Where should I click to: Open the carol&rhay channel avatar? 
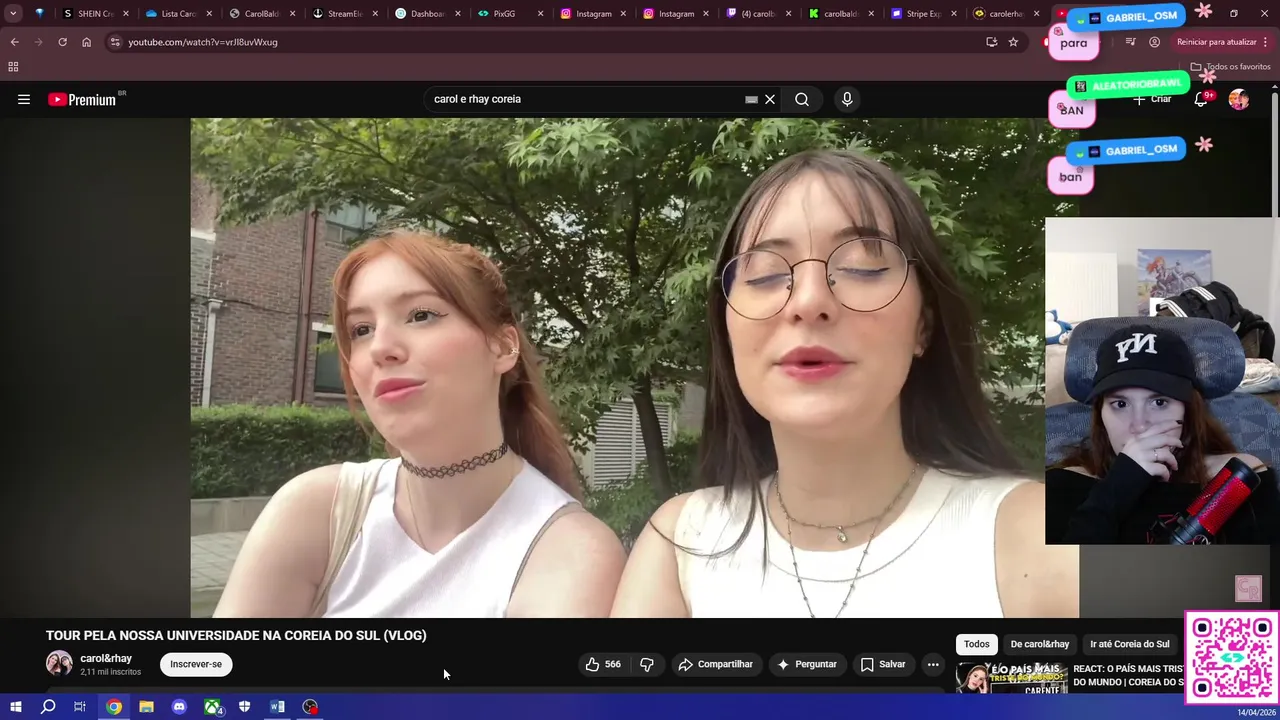59,664
